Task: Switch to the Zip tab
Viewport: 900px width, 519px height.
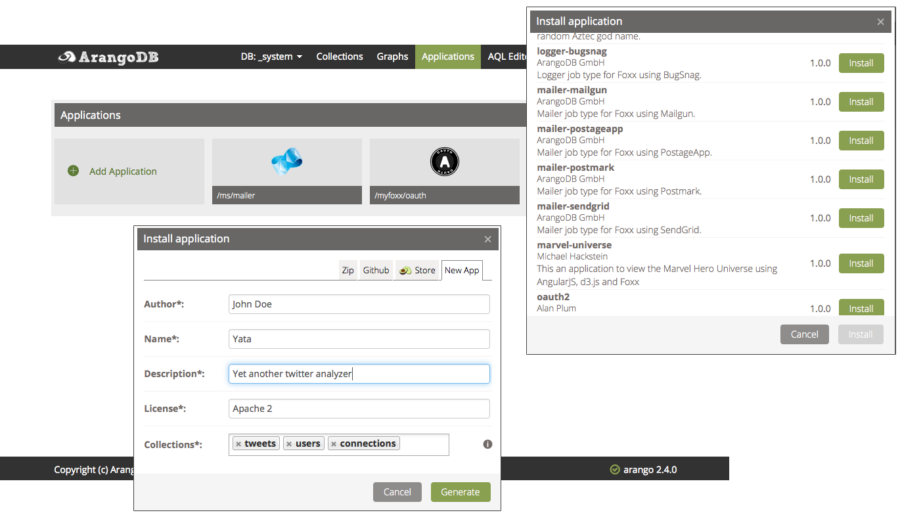Action: pyautogui.click(x=348, y=270)
